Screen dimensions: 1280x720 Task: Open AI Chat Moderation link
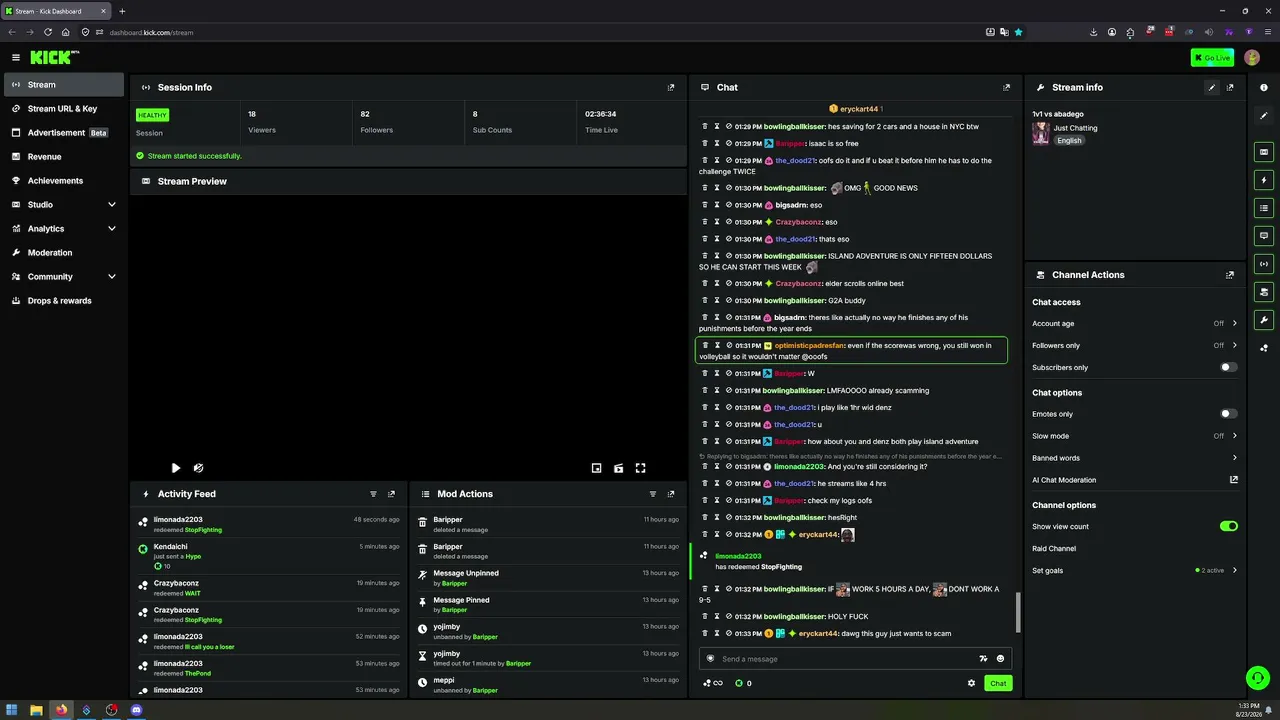pyautogui.click(x=1135, y=480)
